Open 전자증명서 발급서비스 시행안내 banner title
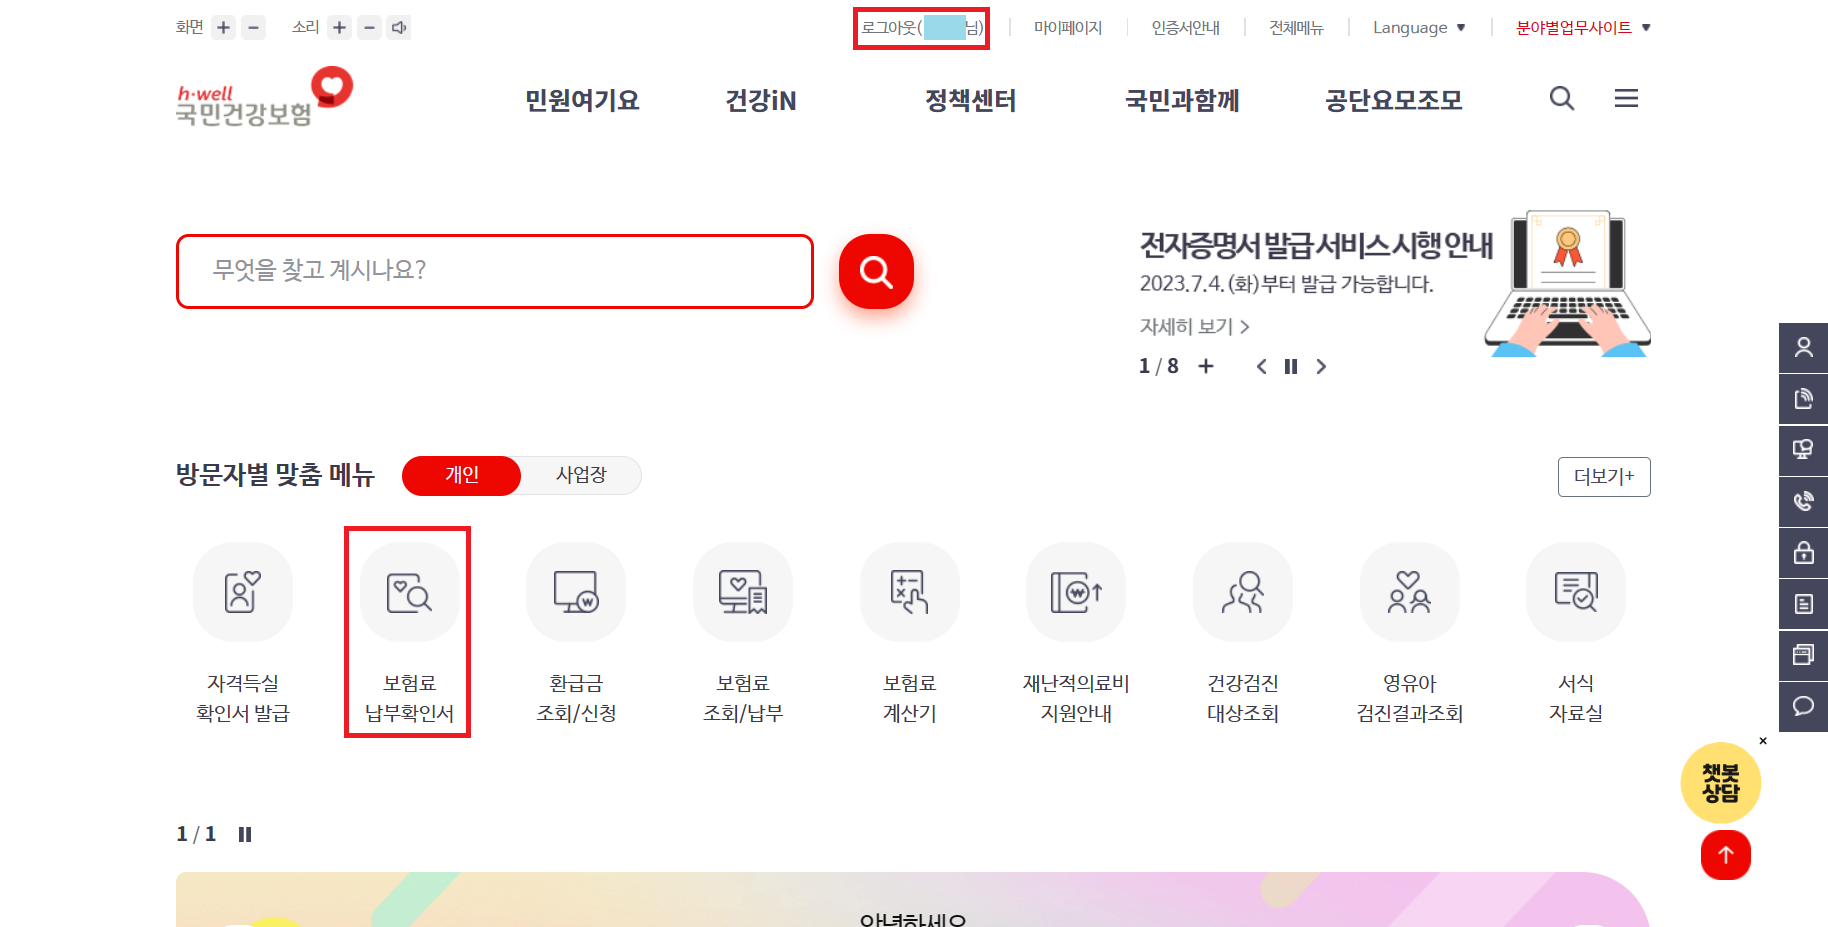1828x927 pixels. coord(1316,245)
